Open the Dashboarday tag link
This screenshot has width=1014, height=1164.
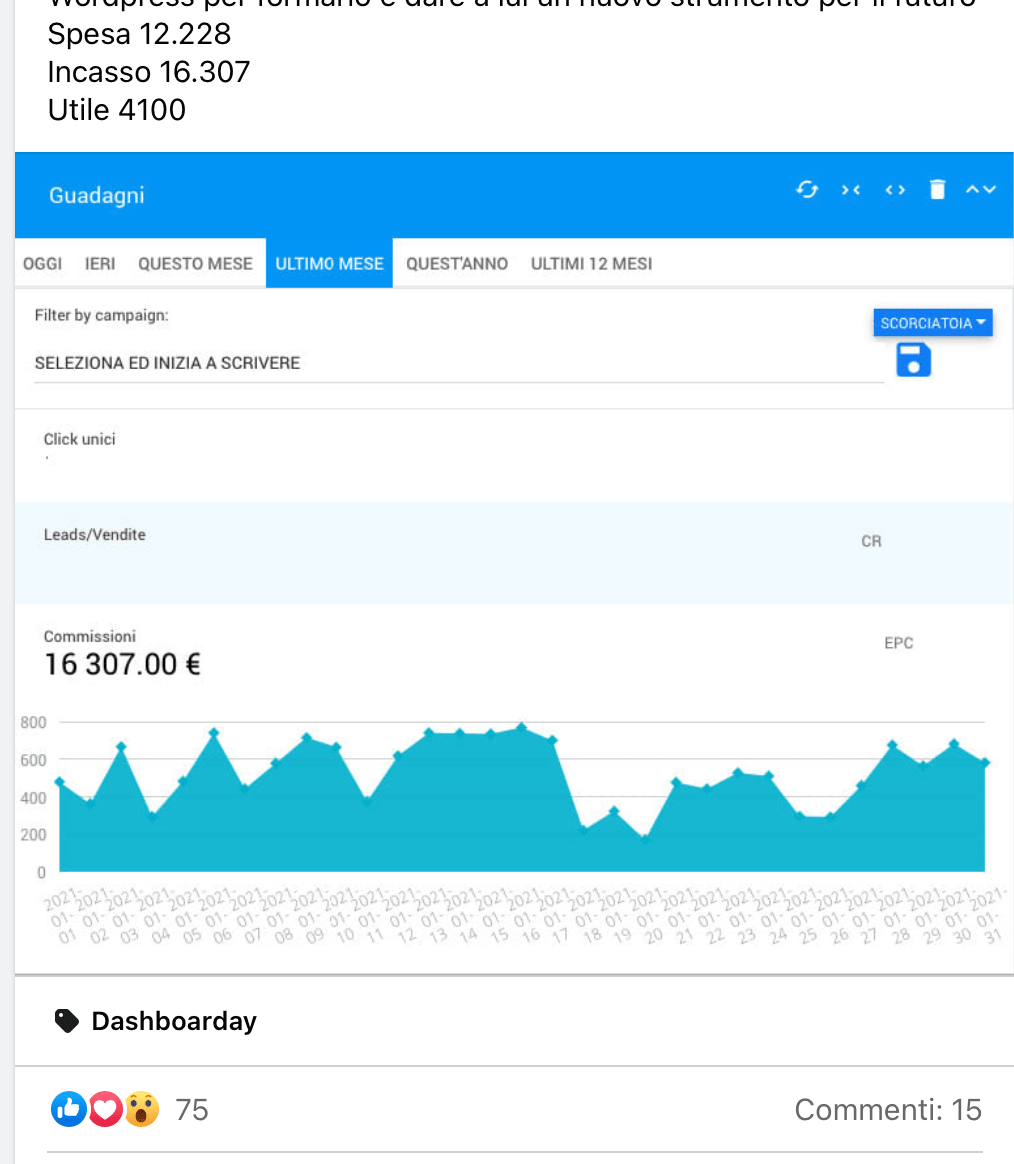[x=174, y=1021]
